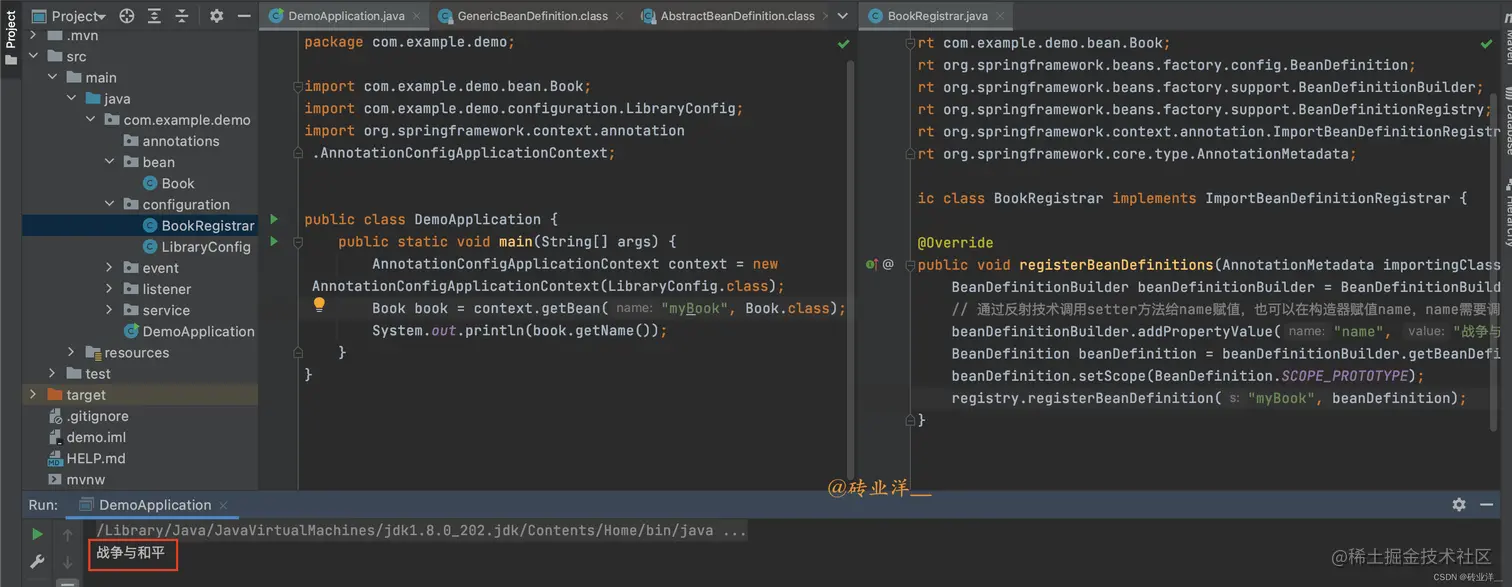Click the fold marker beside first import line
Image resolution: width=1512 pixels, height=587 pixels.
297,87
